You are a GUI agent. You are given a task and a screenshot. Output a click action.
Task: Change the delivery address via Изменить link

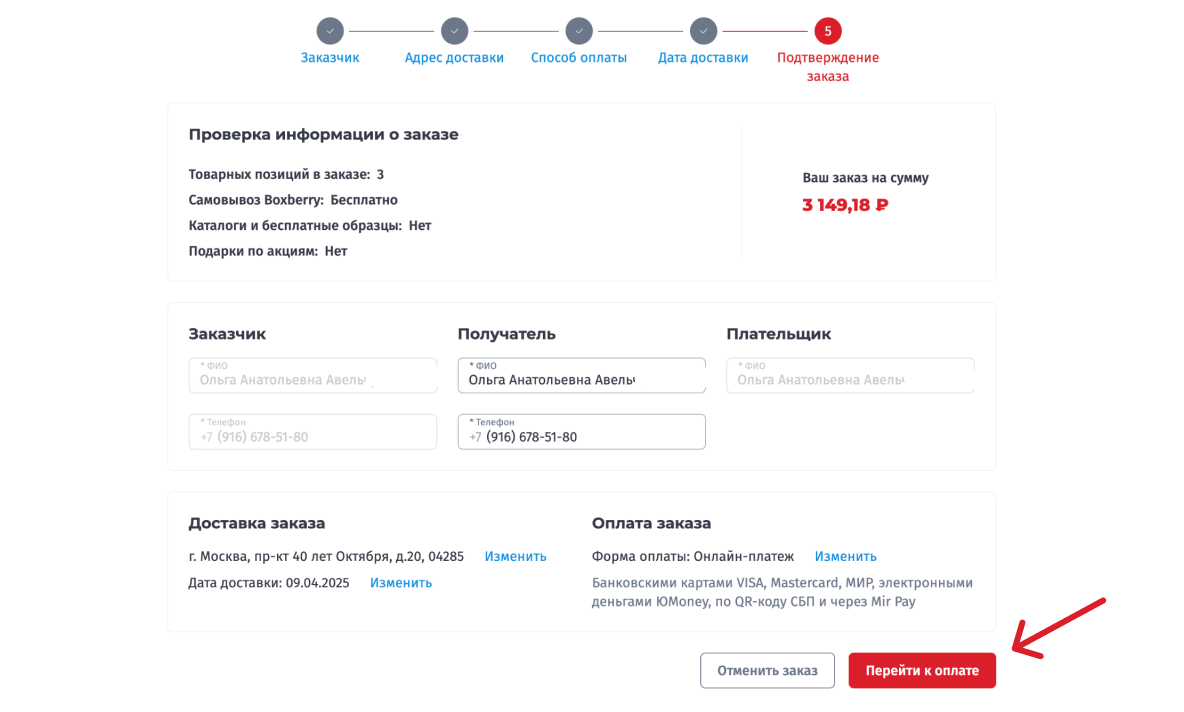point(515,557)
